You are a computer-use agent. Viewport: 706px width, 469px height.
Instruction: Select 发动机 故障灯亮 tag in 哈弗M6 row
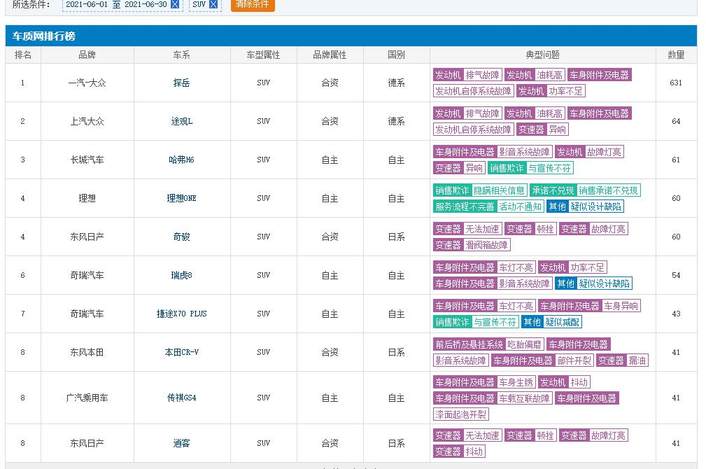tap(589, 152)
